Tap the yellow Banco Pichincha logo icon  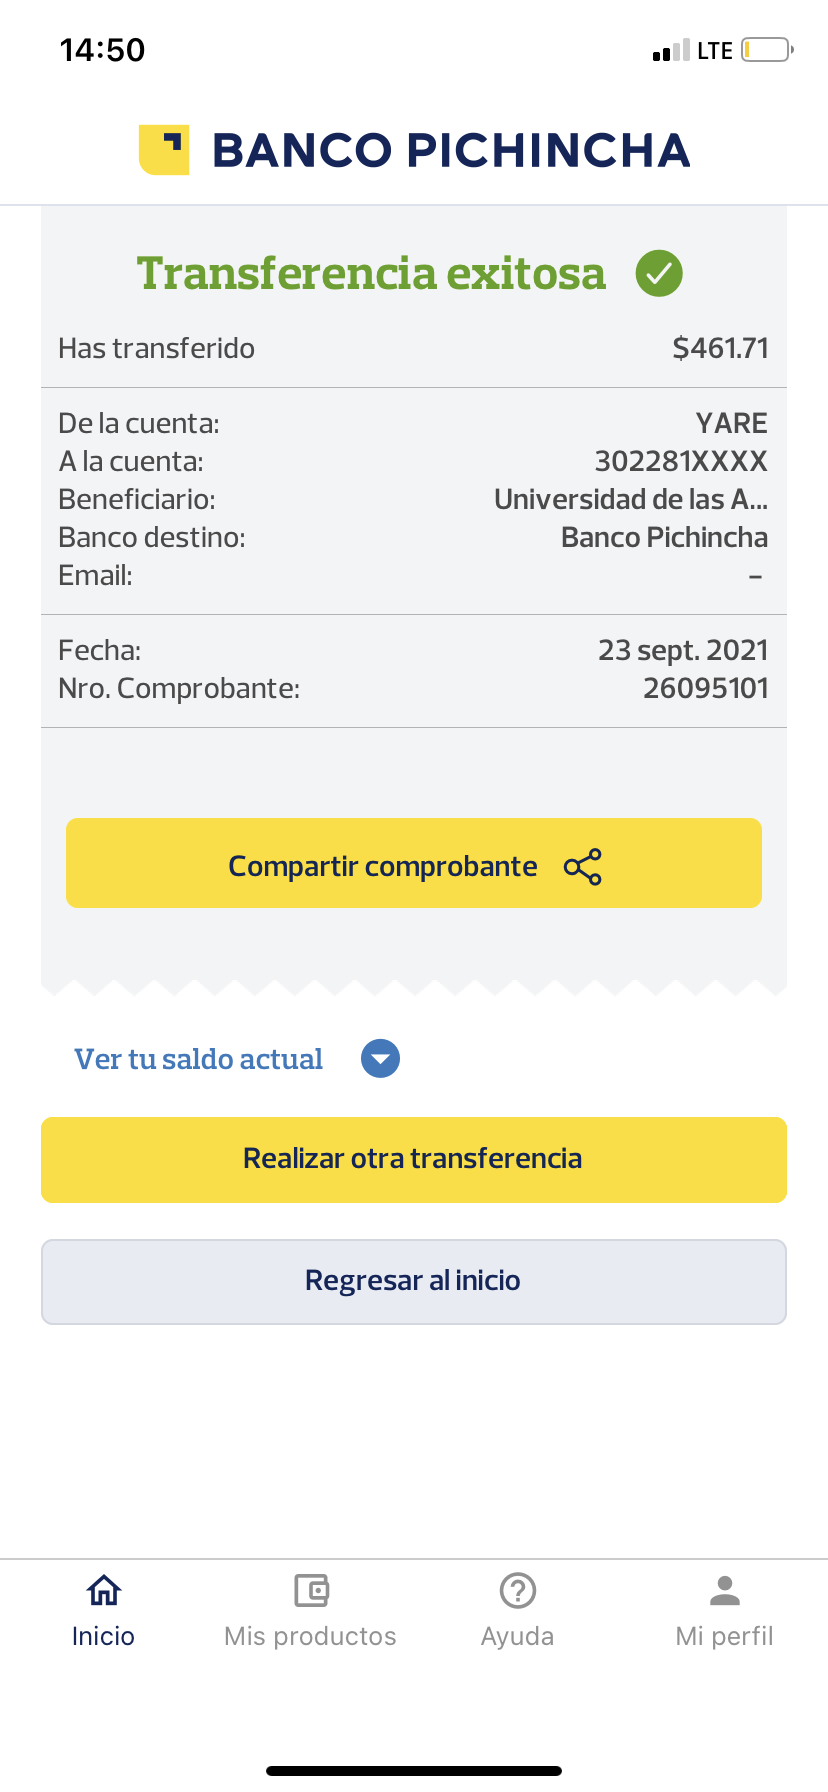pos(164,150)
